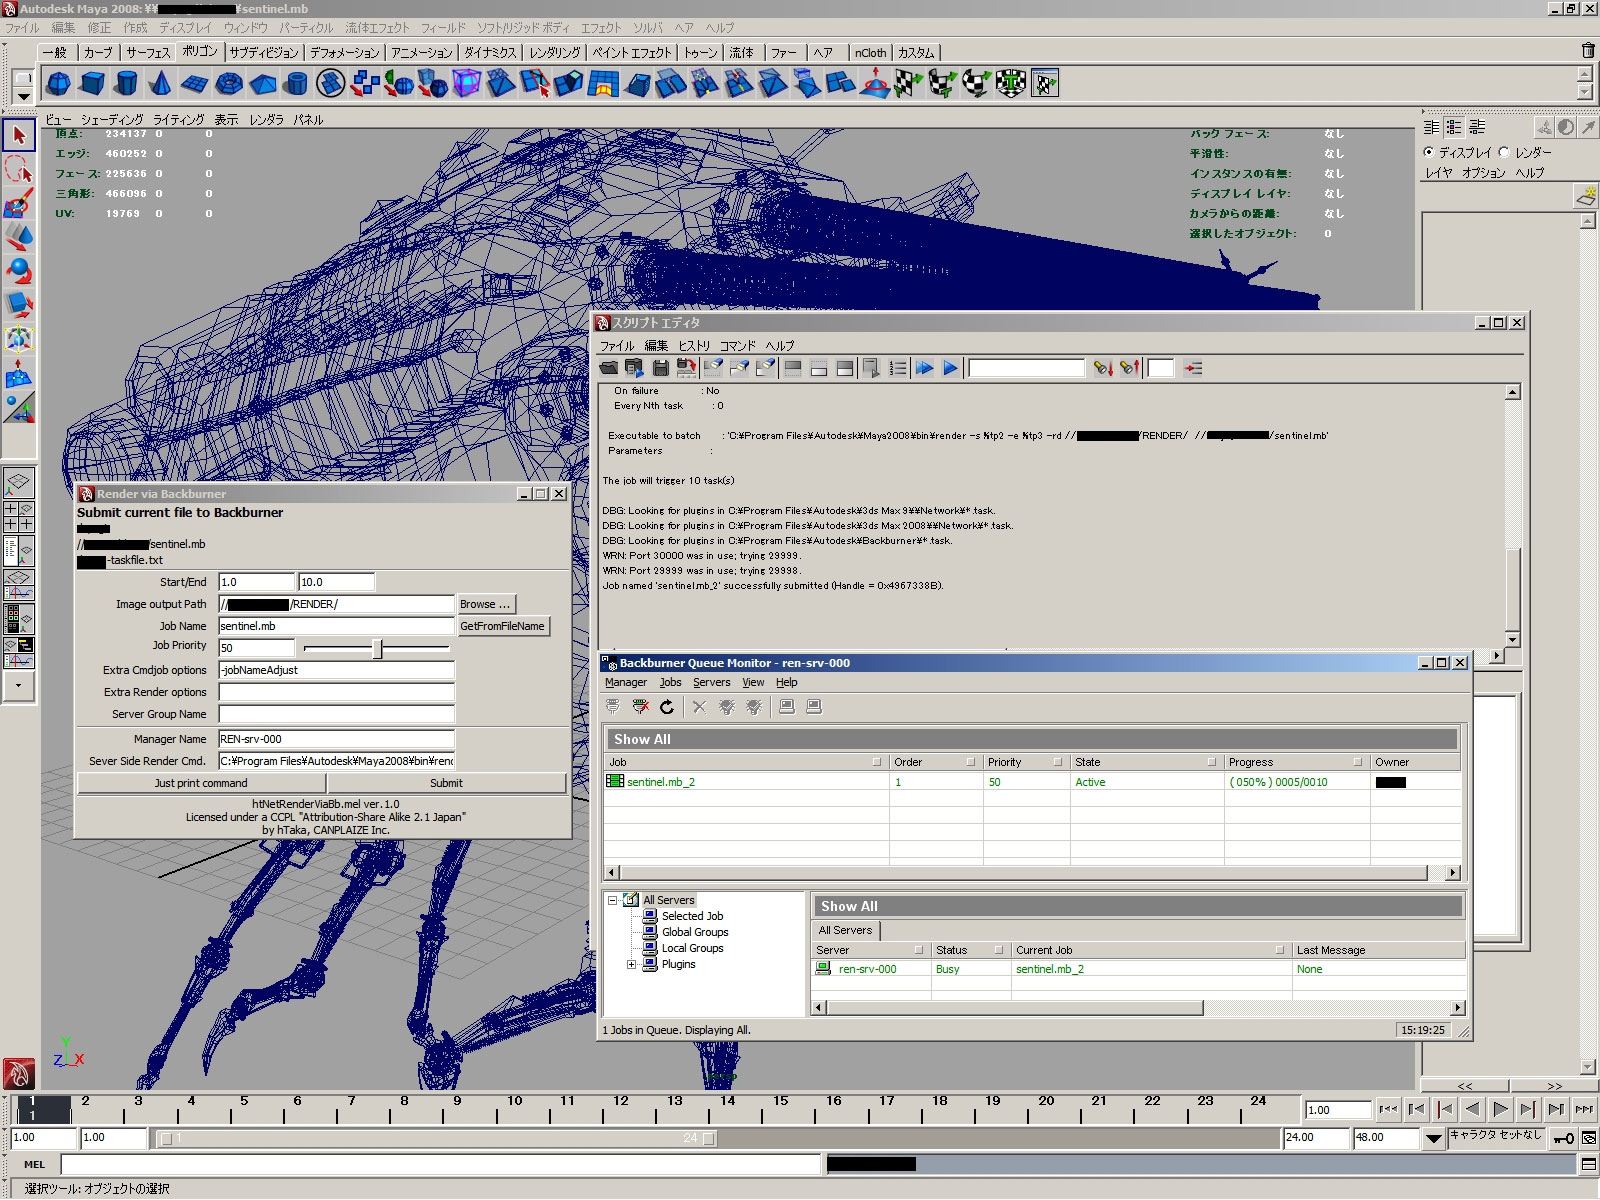Click the Job Name input field

point(336,626)
